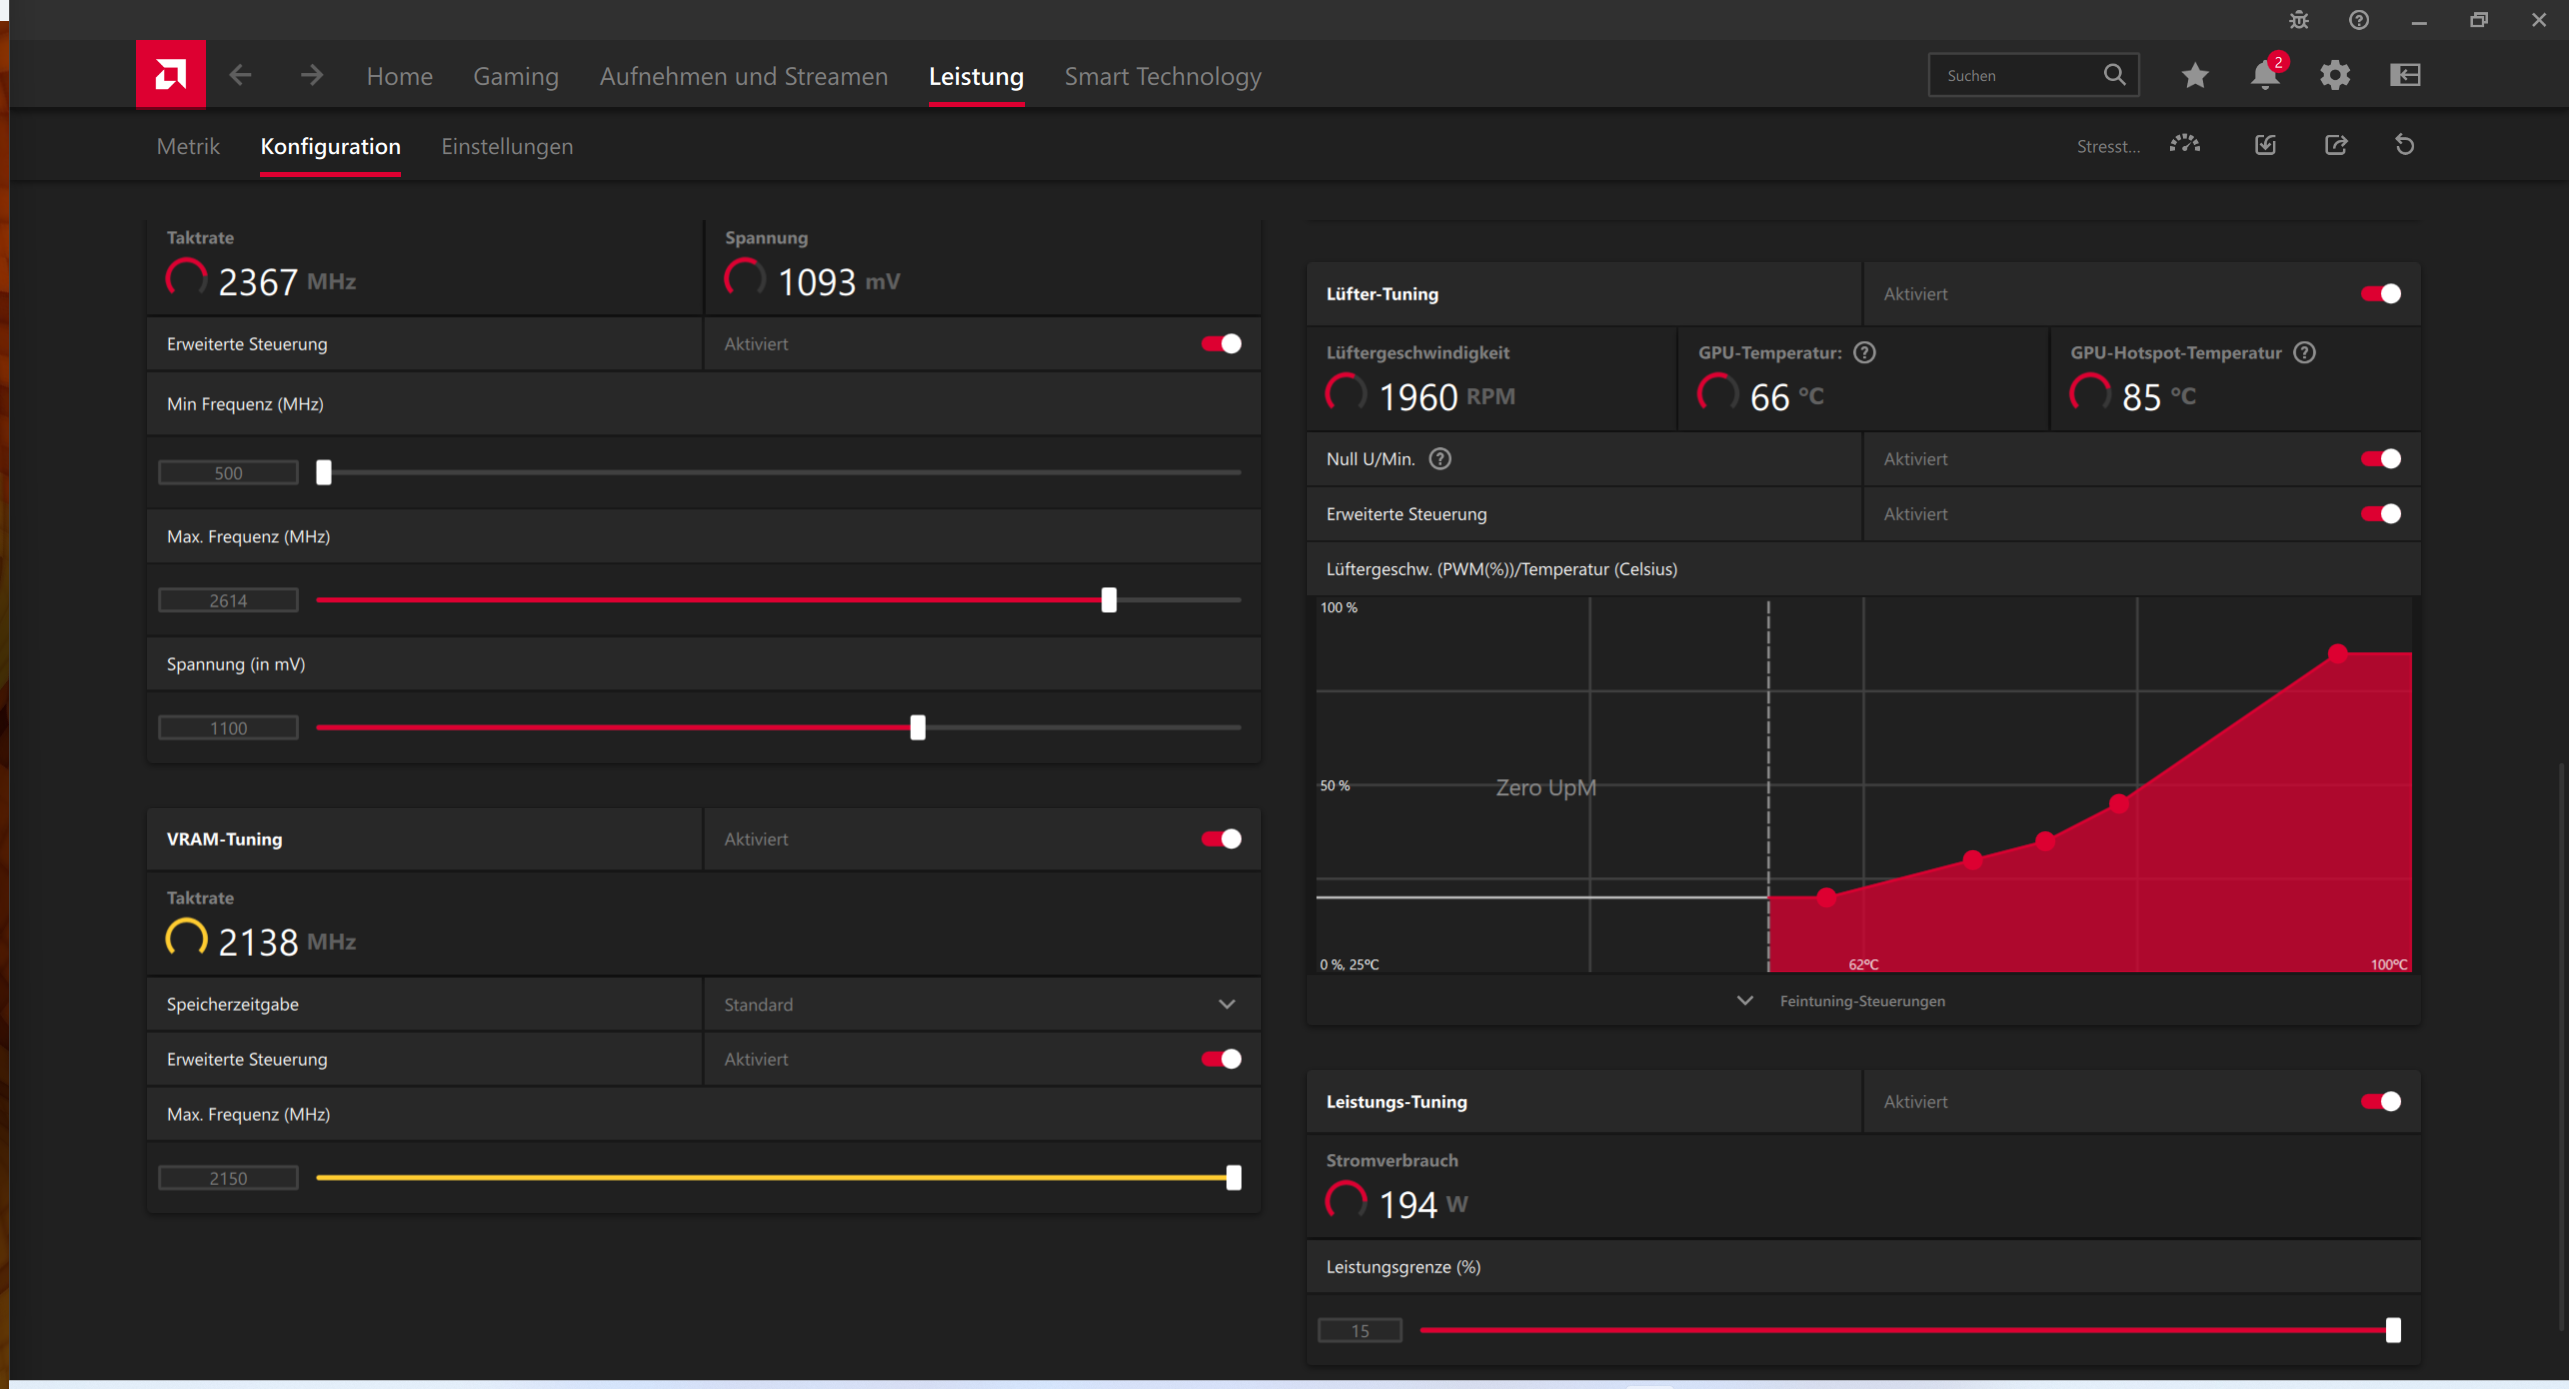Reset tuning with the undo icon

click(2405, 145)
